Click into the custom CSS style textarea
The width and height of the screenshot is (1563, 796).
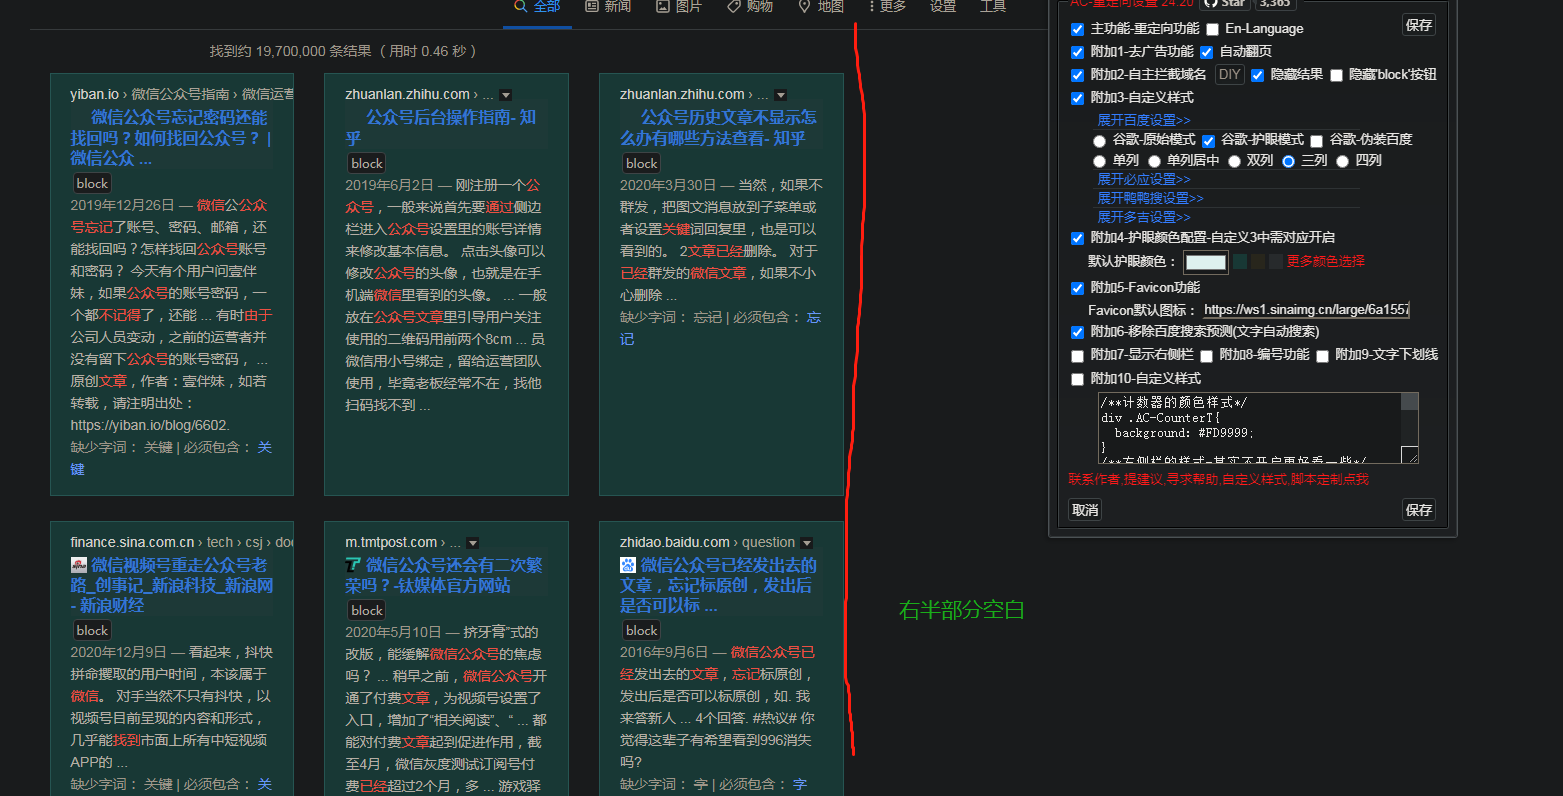point(1258,428)
